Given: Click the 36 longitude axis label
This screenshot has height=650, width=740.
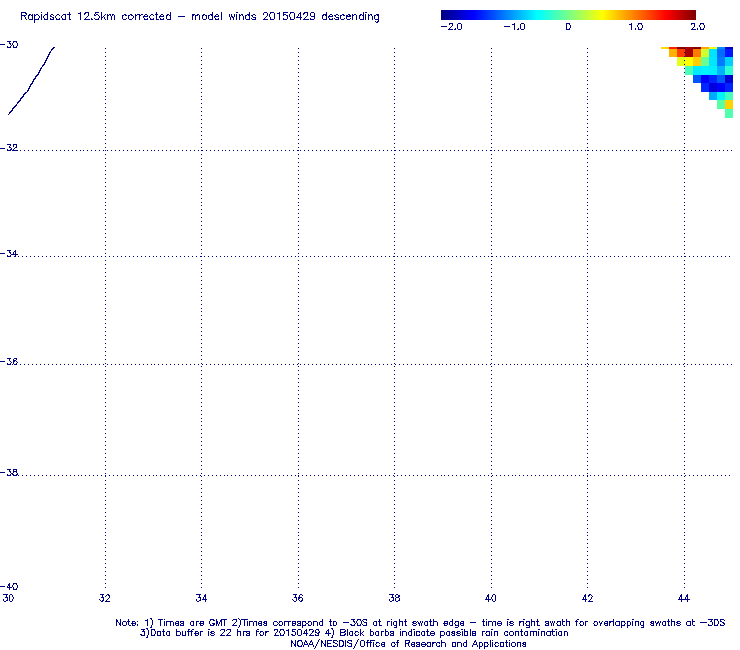Looking at the screenshot, I should click(297, 599).
